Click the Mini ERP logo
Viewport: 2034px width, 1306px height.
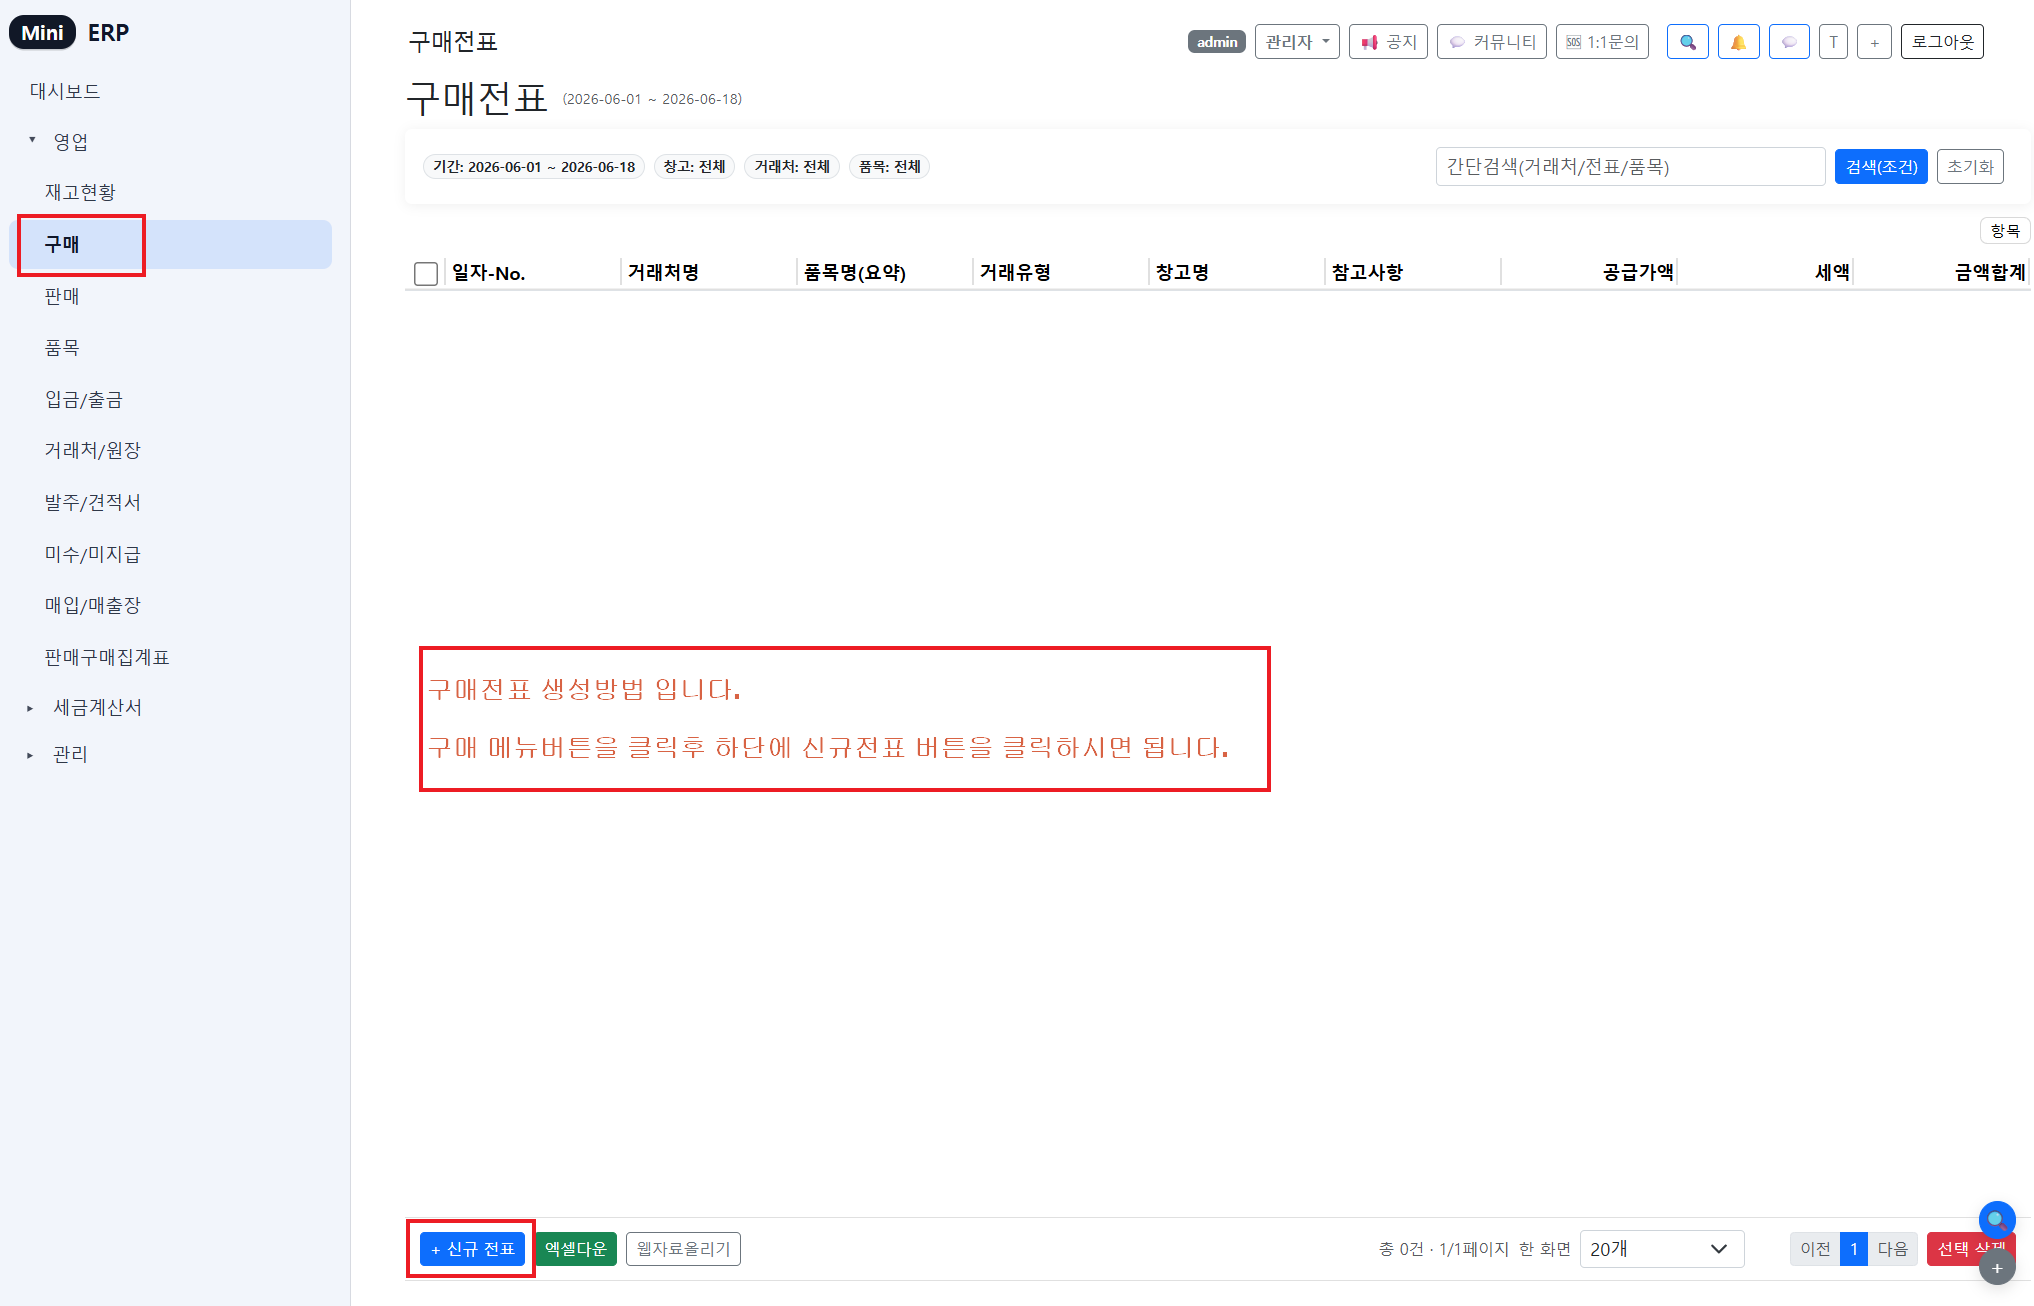(x=70, y=33)
